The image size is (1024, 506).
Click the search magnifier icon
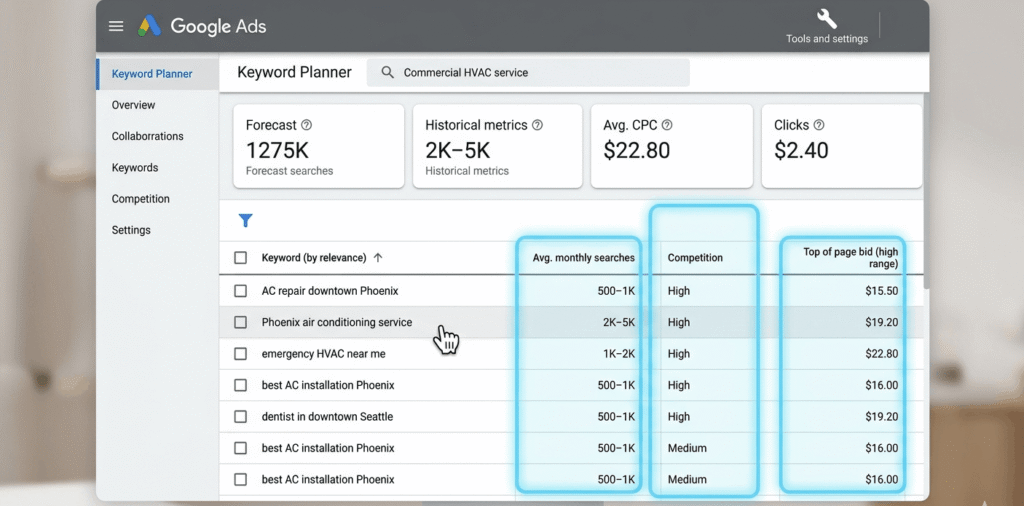(x=387, y=72)
